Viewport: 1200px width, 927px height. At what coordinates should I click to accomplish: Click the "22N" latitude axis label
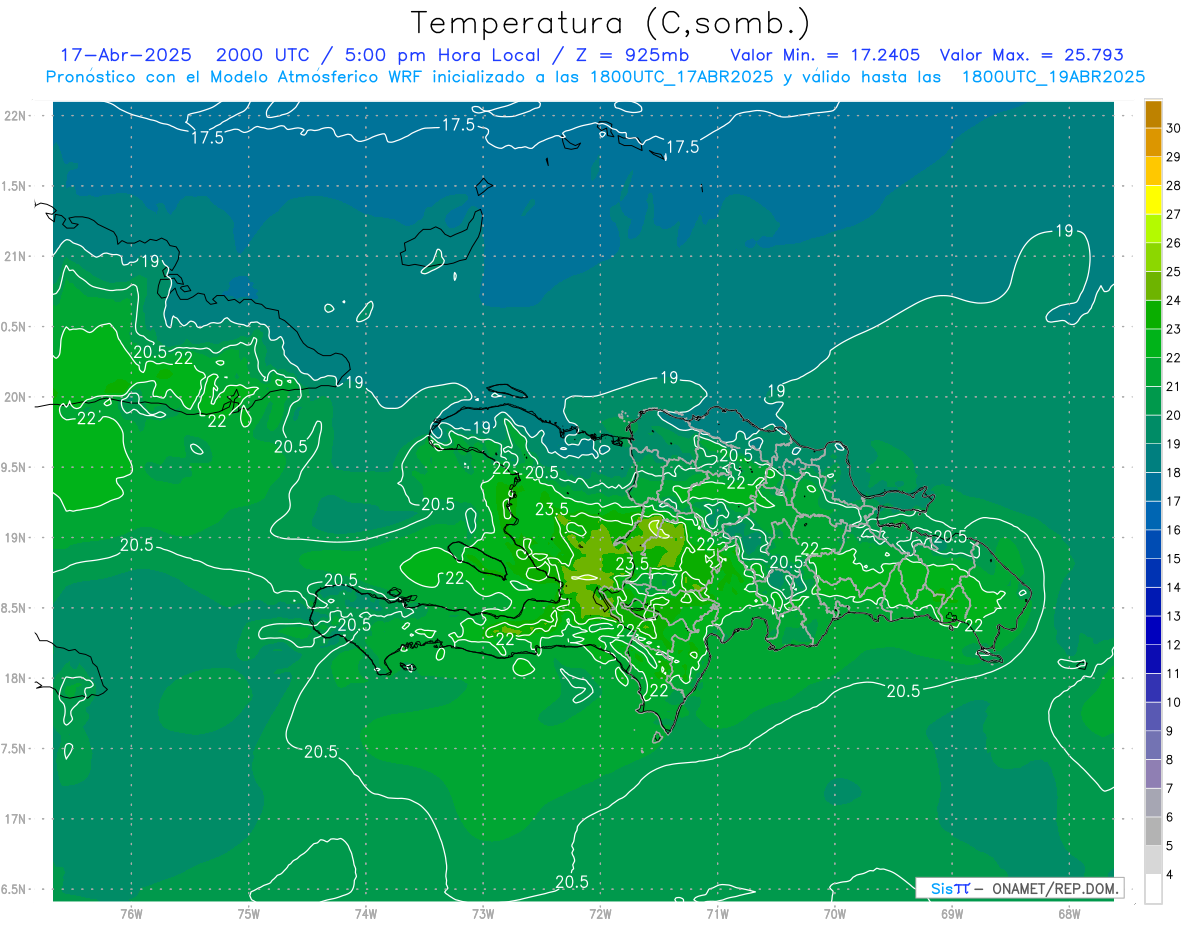tap(14, 115)
